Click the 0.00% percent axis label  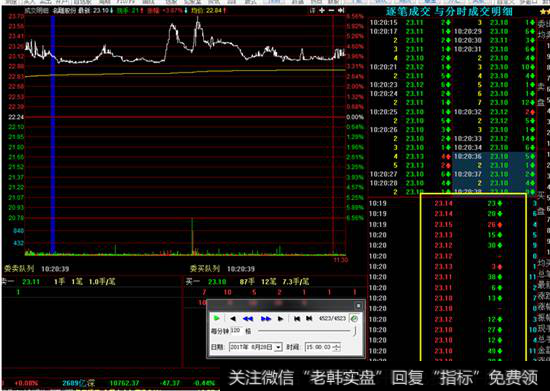[355, 117]
